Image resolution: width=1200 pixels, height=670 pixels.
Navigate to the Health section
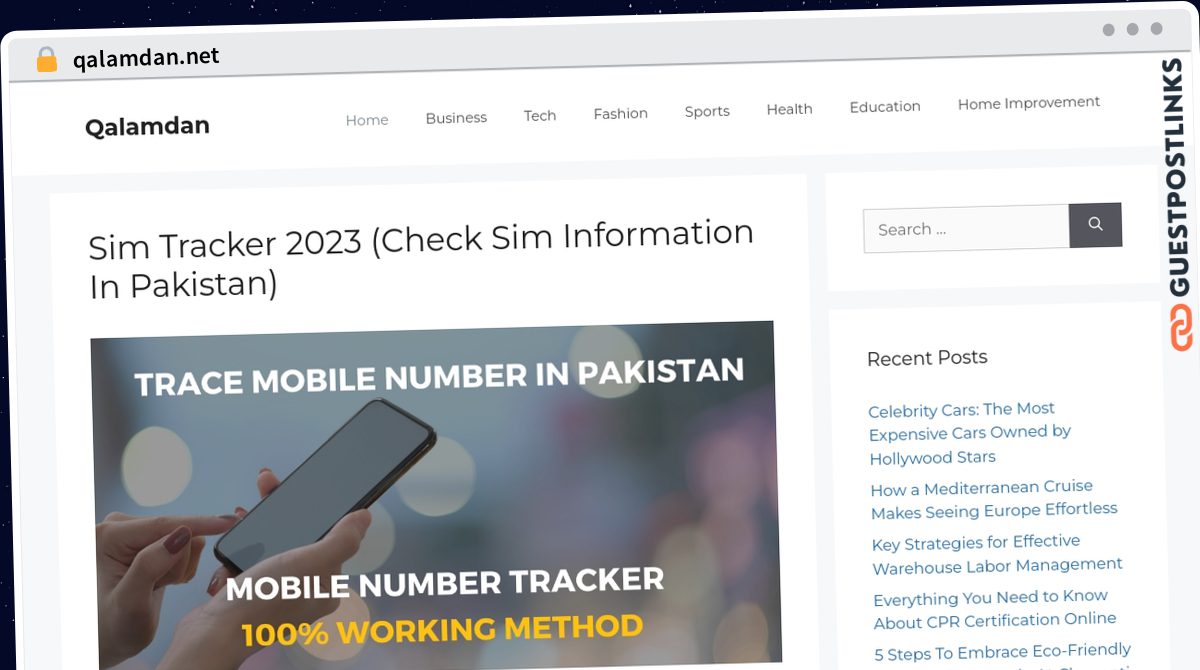pos(789,109)
